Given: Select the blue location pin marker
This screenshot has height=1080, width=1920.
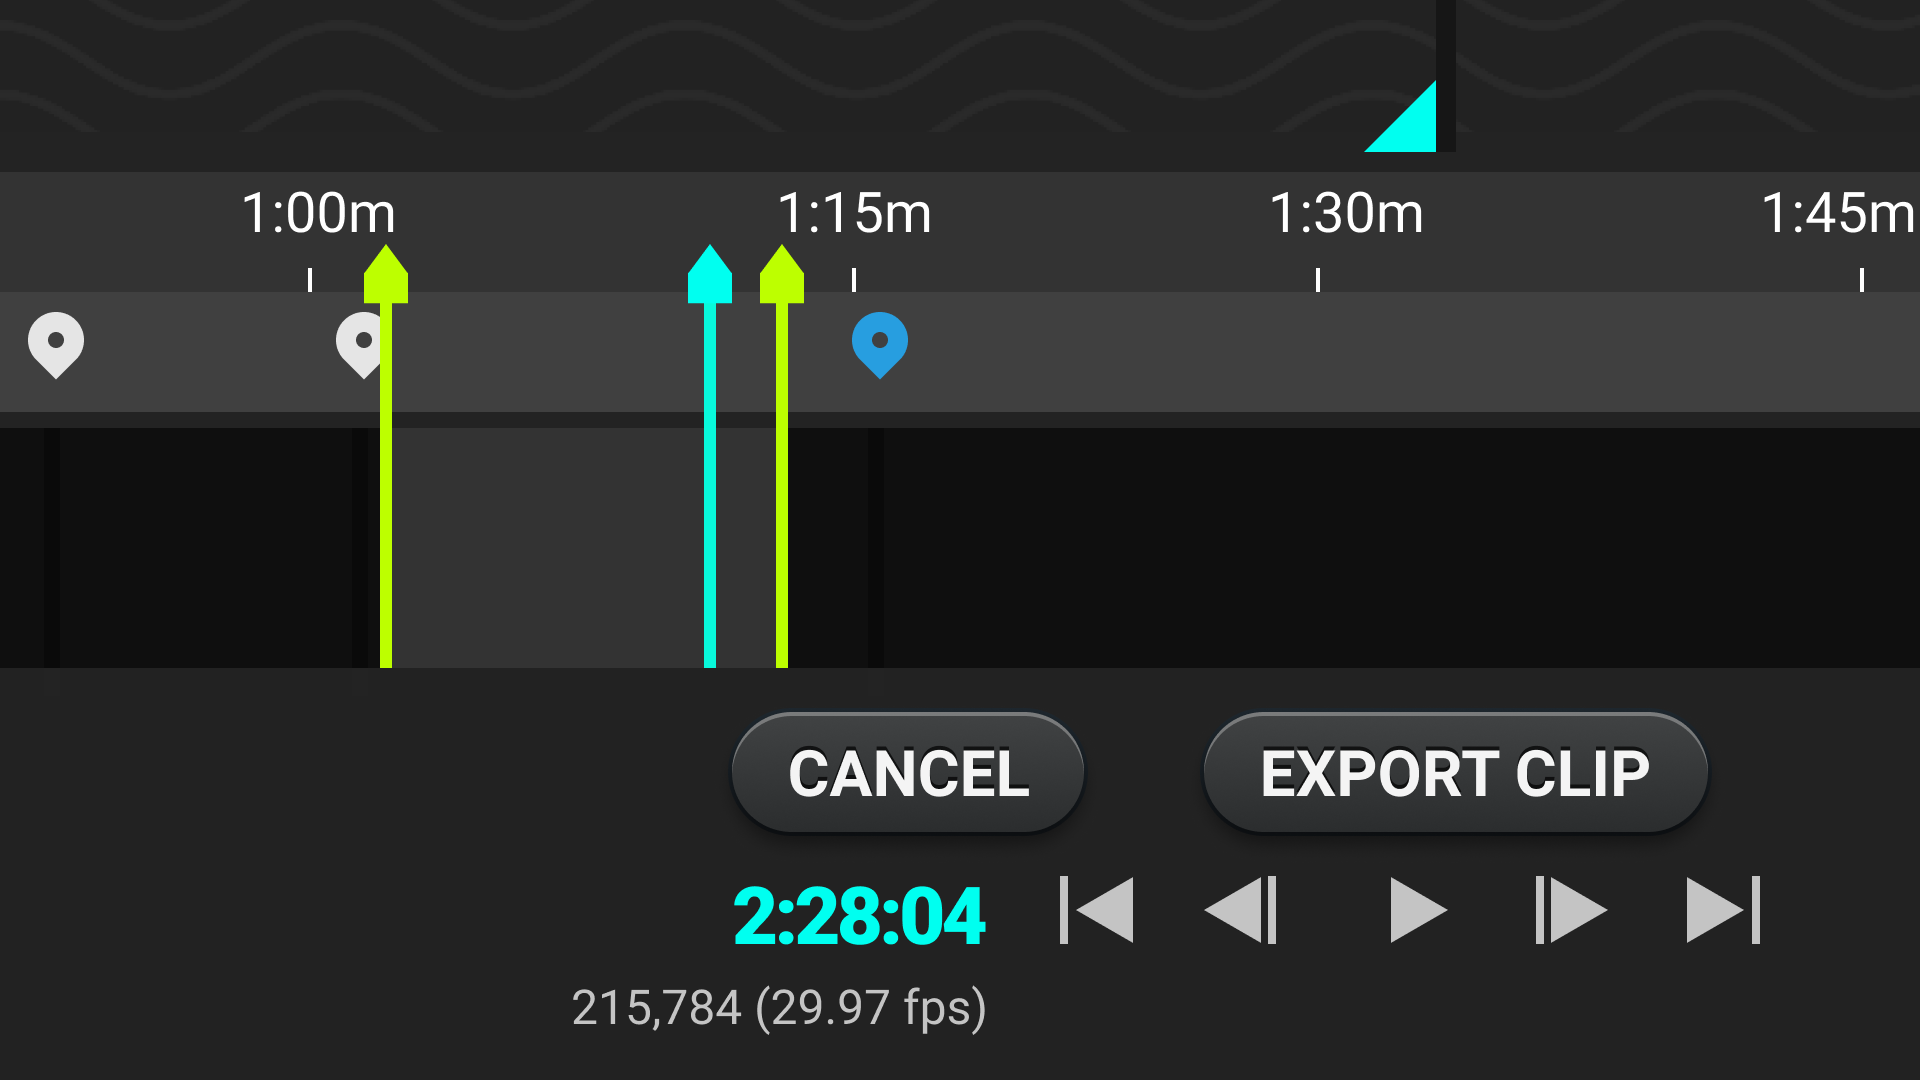Looking at the screenshot, I should [x=880, y=345].
